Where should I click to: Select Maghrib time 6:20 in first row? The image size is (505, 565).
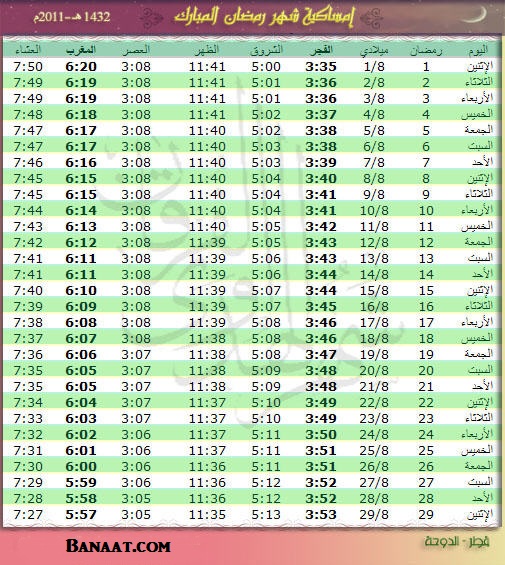(81, 67)
